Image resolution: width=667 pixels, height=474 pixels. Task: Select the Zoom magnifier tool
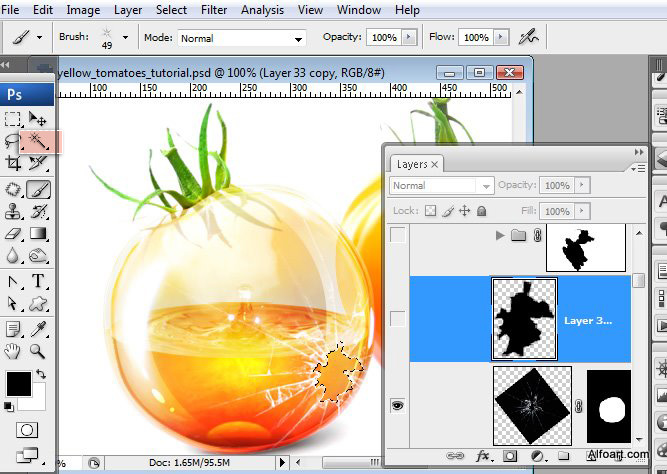tap(38, 350)
